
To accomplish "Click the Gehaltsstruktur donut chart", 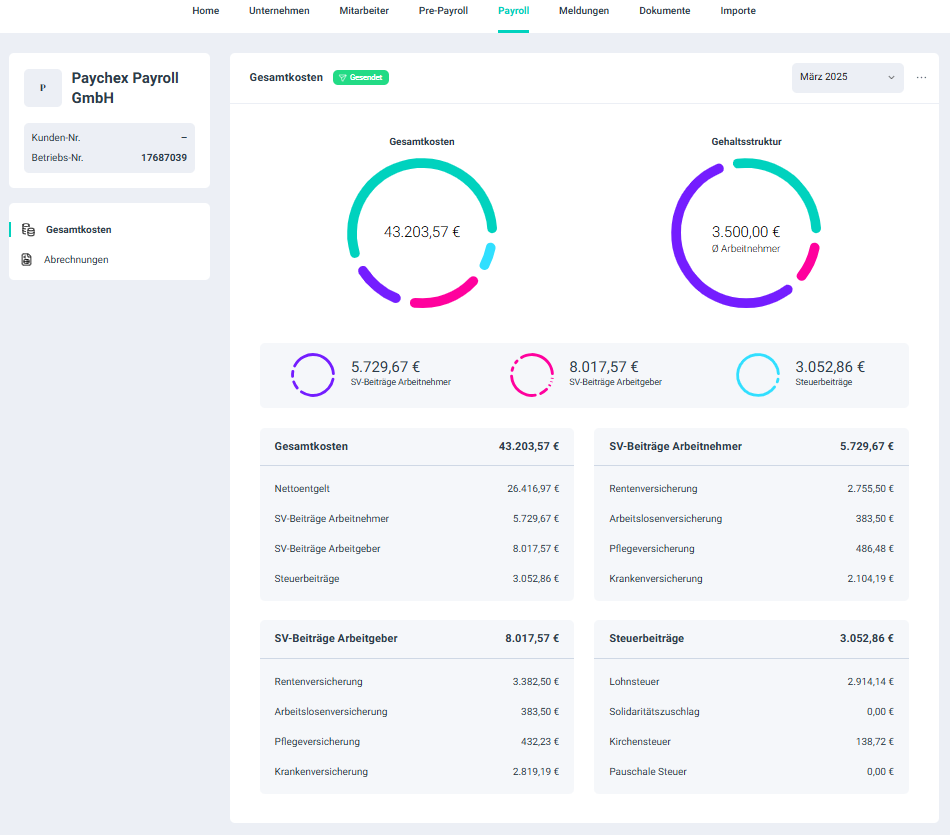I will pos(745,232).
